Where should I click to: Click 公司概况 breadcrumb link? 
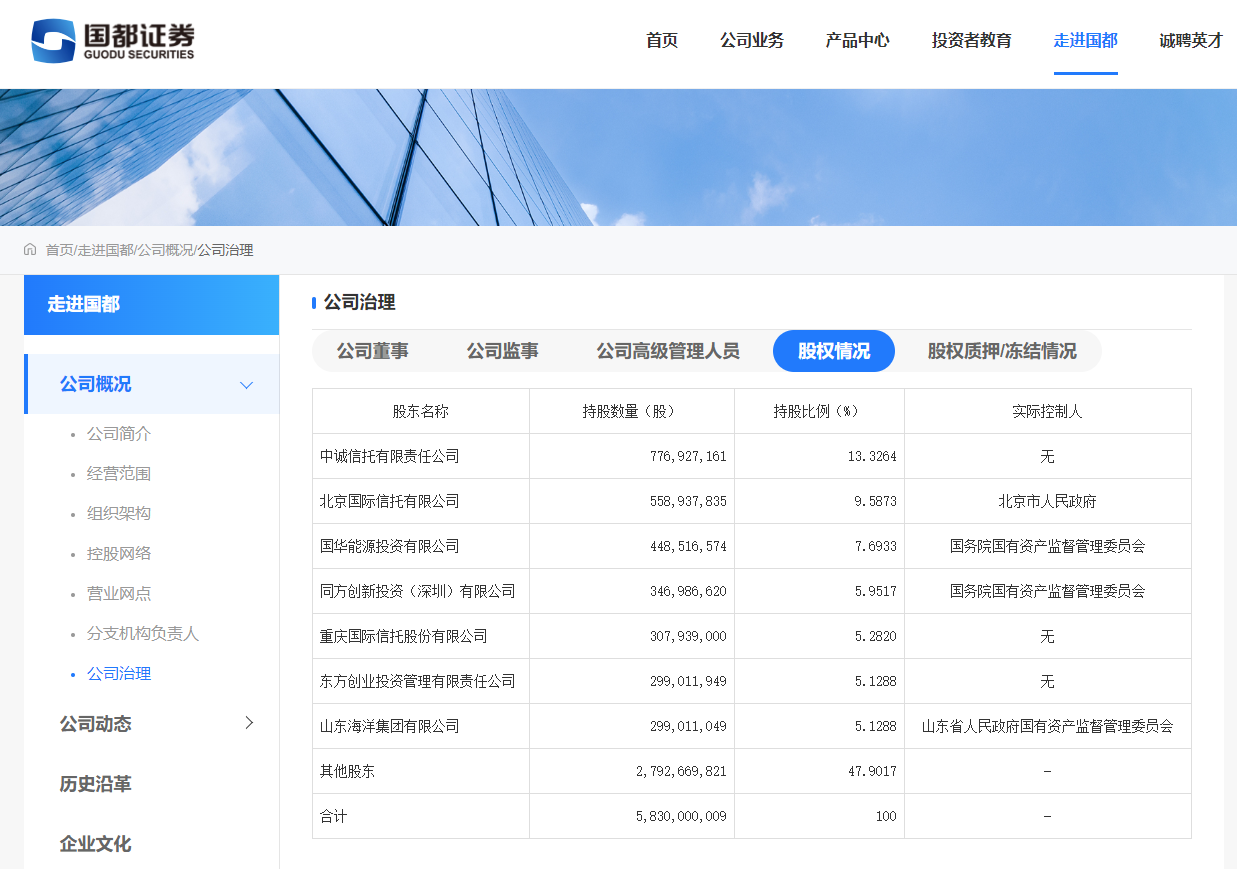click(165, 250)
